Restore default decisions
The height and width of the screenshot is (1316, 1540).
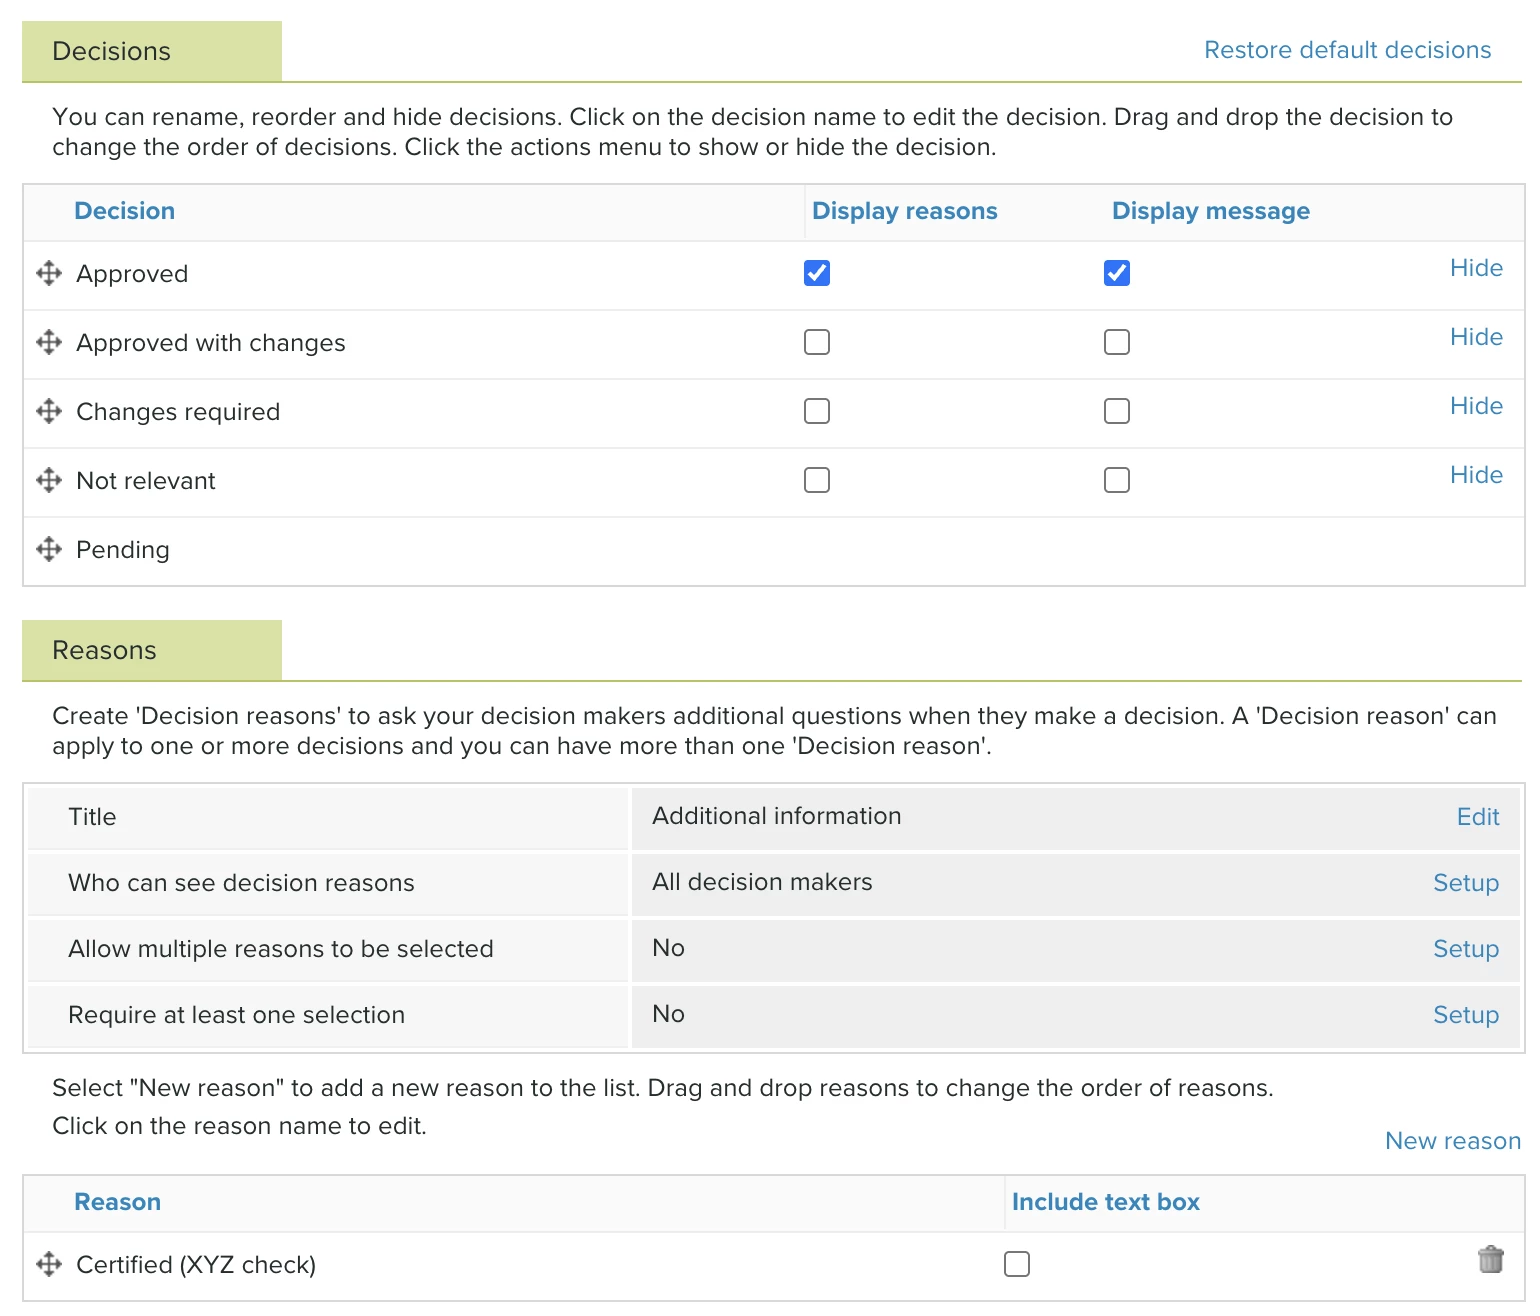1347,50
